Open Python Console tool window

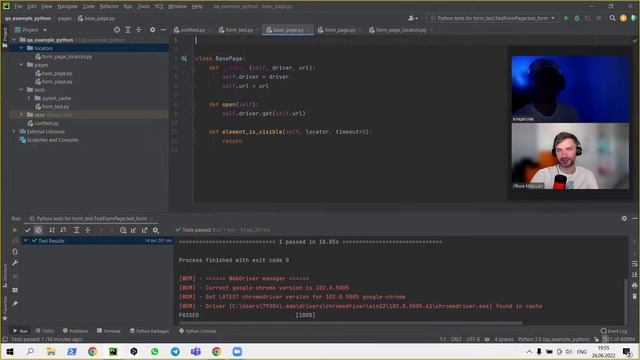pyautogui.click(x=198, y=331)
